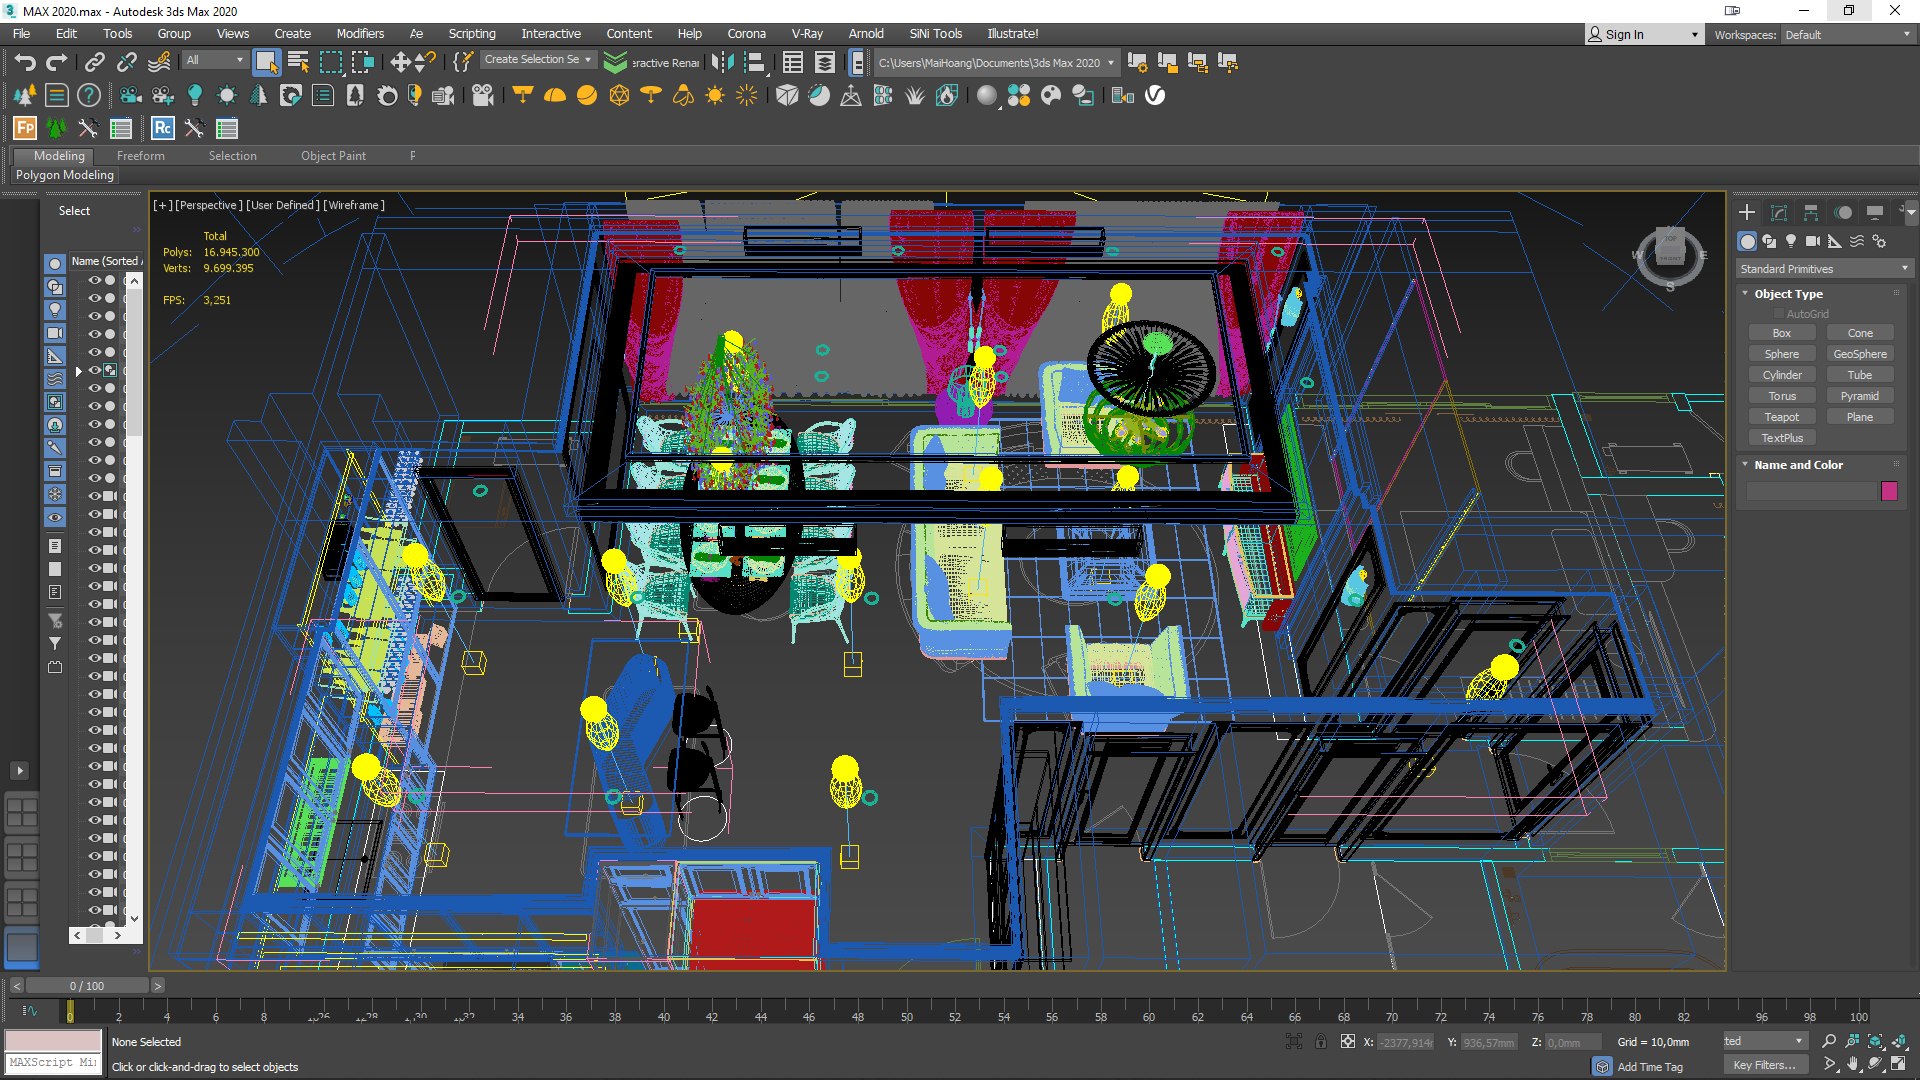Select the Rectangular Selection Region tool

(330, 62)
